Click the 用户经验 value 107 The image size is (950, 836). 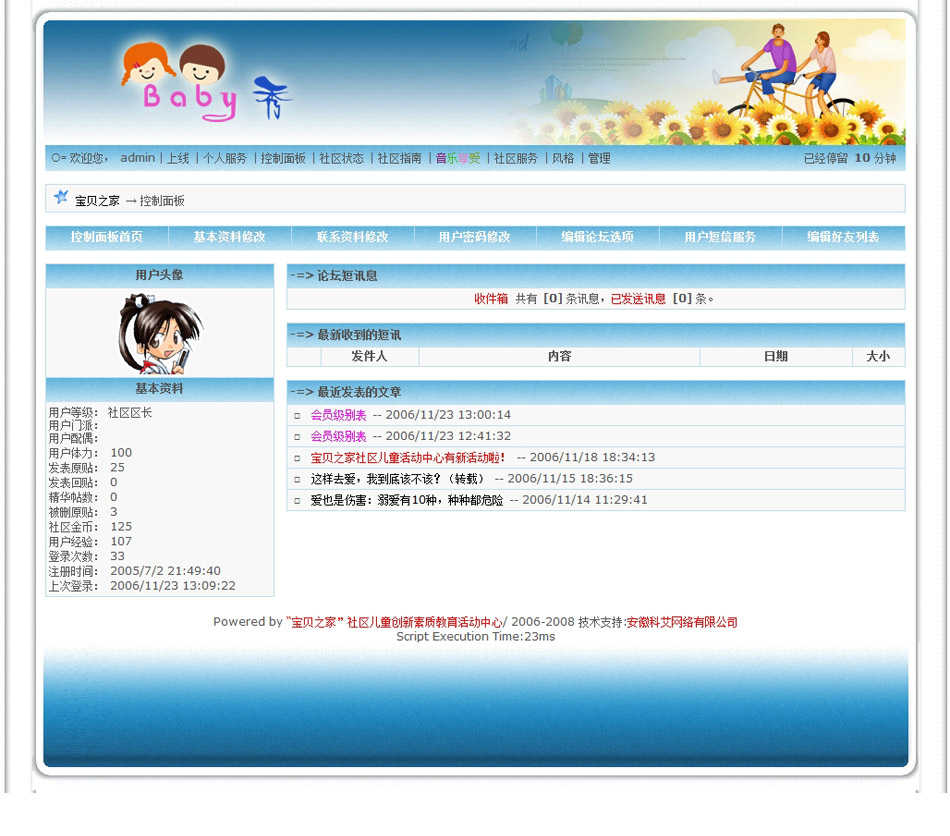(x=121, y=541)
